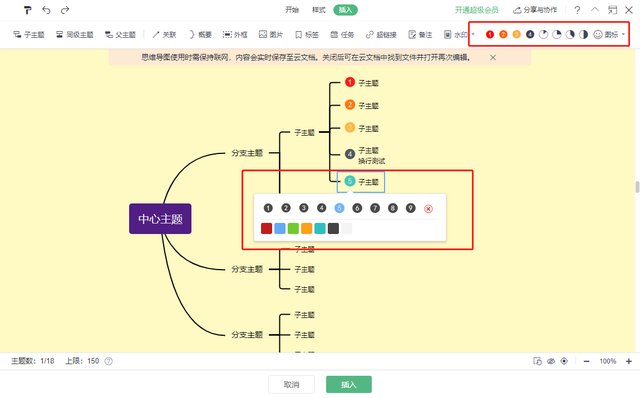Click the teal 5 icon on the selected node
The image size is (640, 398).
350,181
